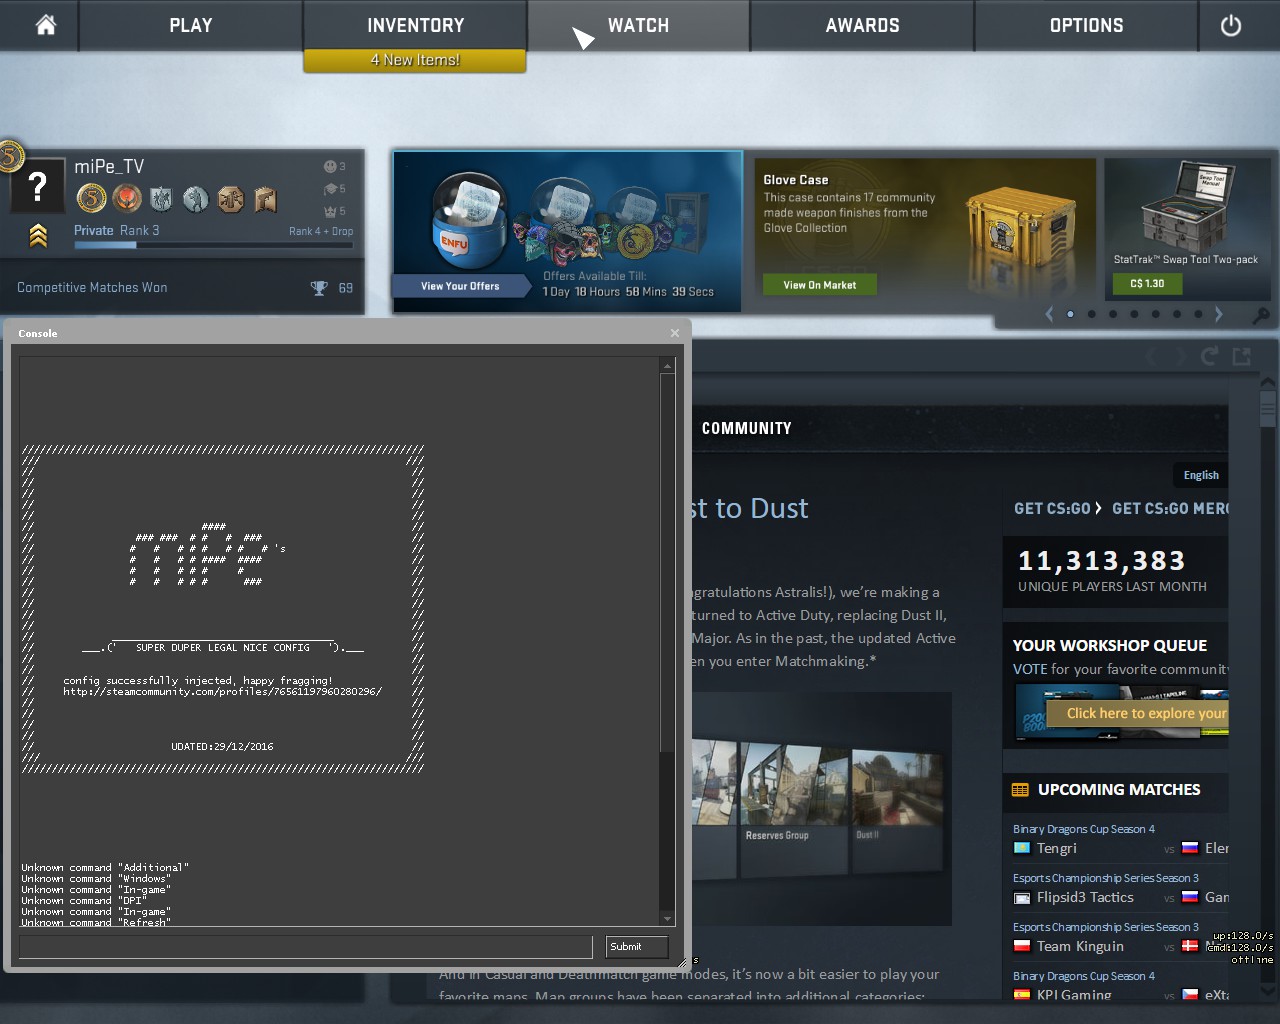Select the fourth carousel page dot

coord(1134,314)
